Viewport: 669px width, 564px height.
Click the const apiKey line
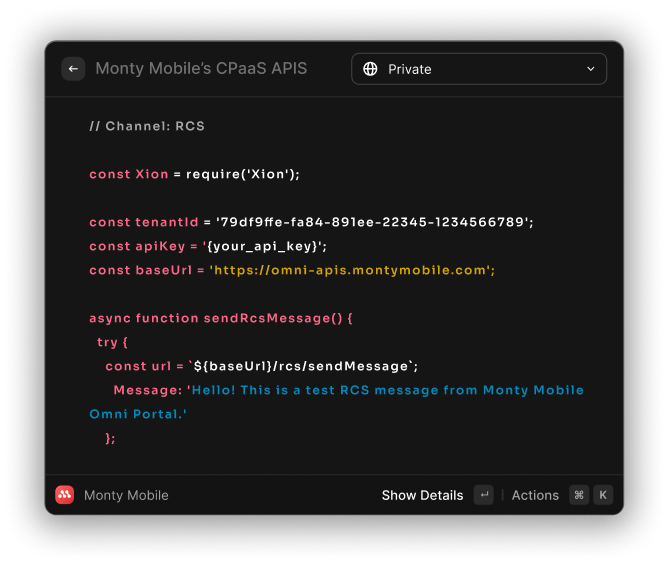(x=208, y=247)
